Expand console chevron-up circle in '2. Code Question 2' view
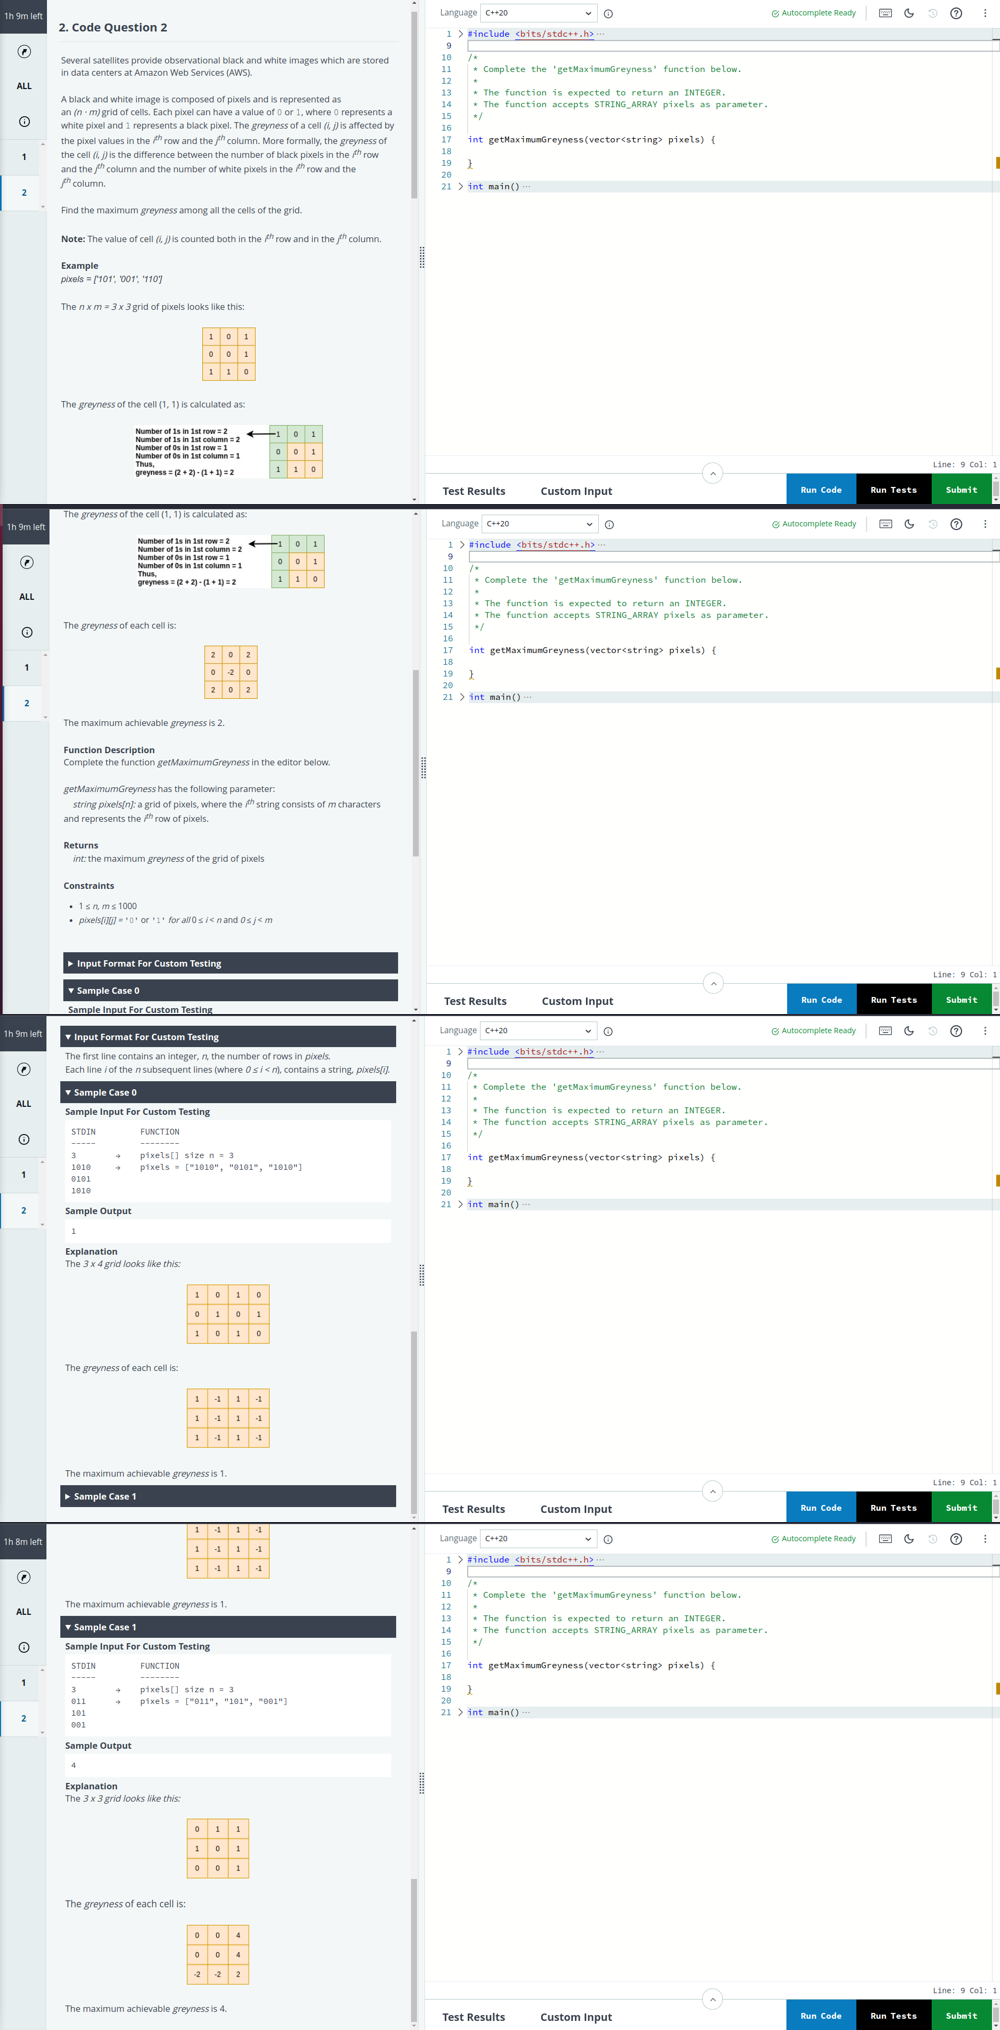Viewport: 1000px width, 2030px height. pos(712,473)
